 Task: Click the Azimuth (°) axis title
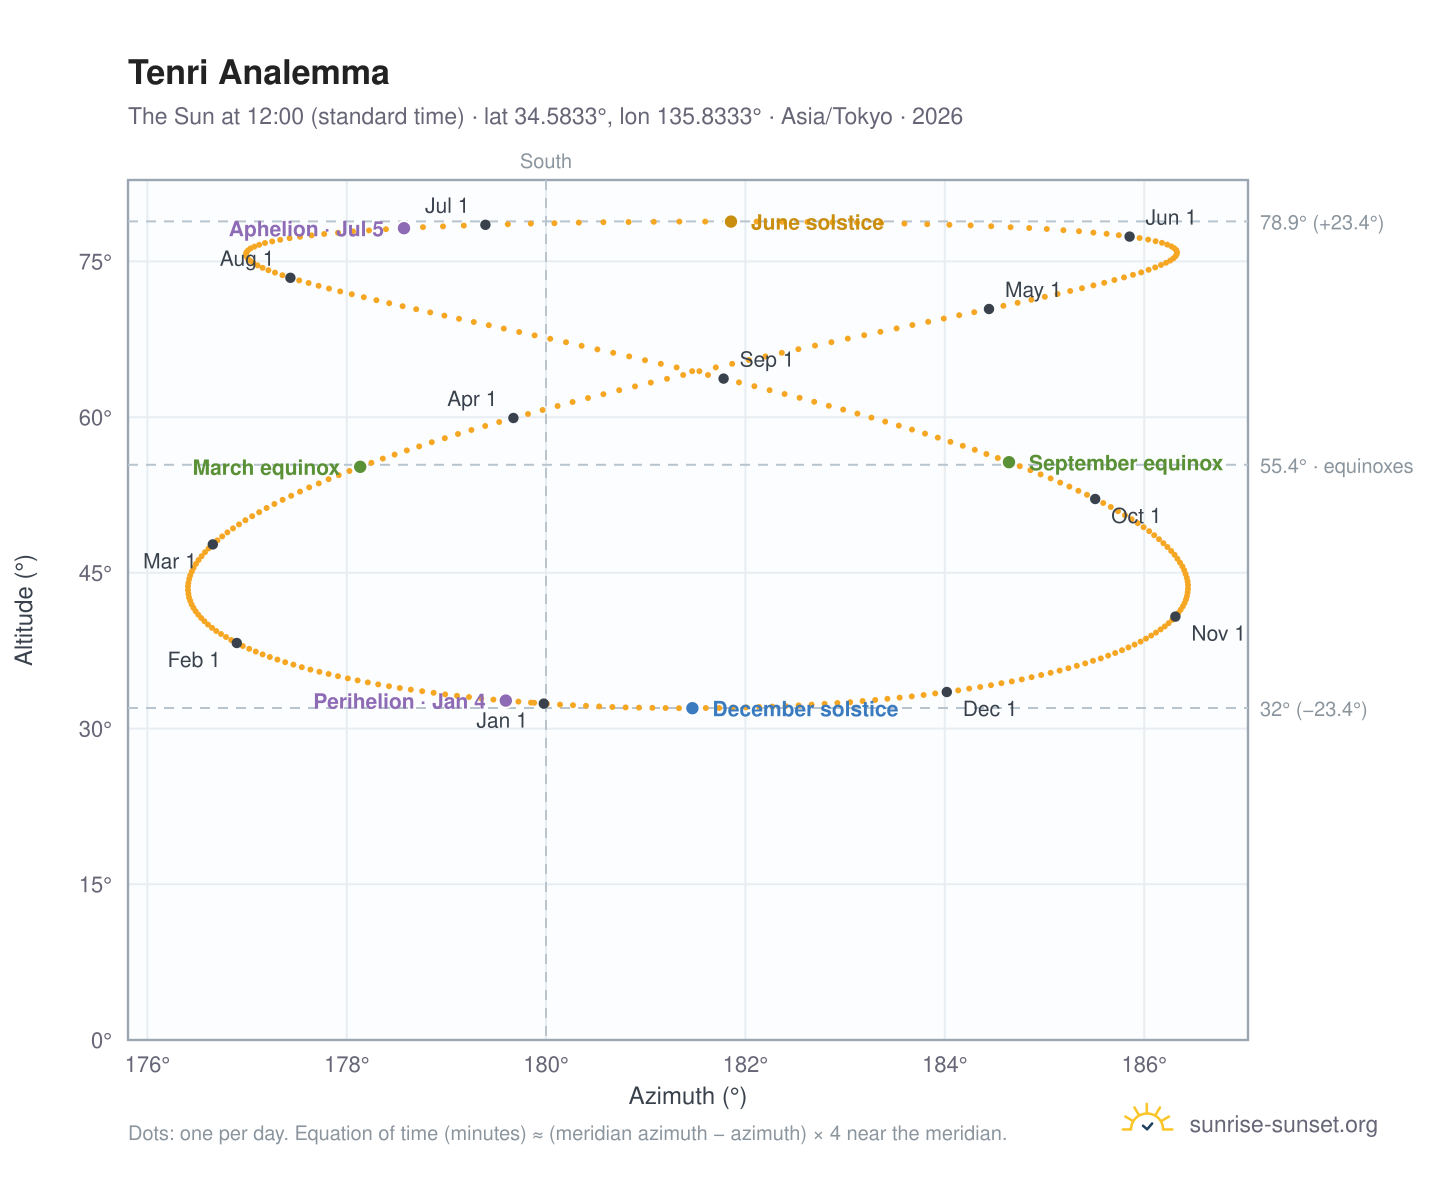pyautogui.click(x=688, y=1097)
